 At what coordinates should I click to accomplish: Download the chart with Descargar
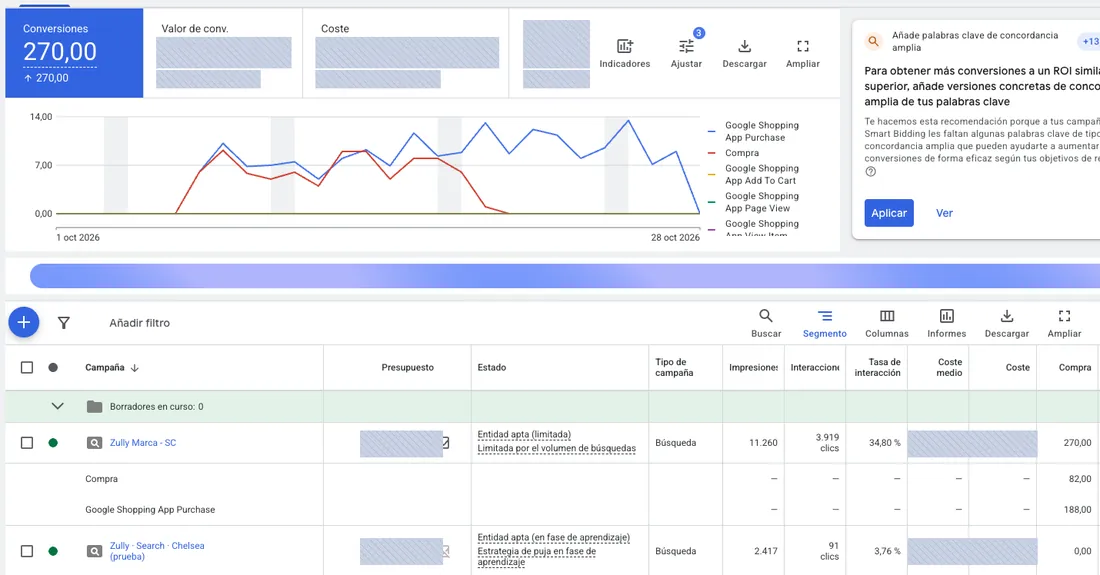(x=744, y=53)
